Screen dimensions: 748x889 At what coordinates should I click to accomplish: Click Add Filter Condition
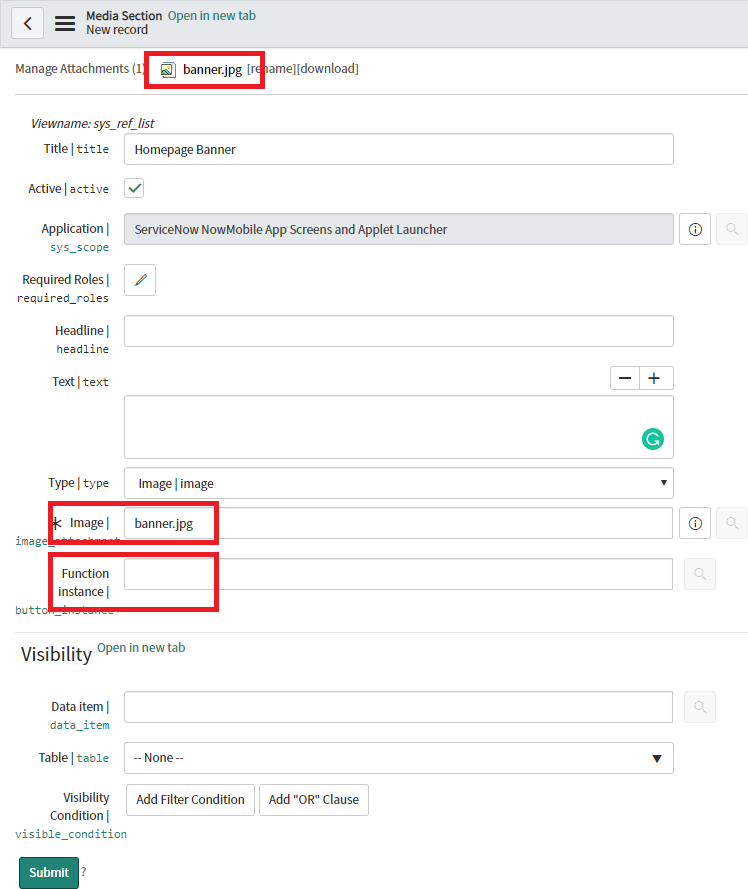[x=190, y=799]
